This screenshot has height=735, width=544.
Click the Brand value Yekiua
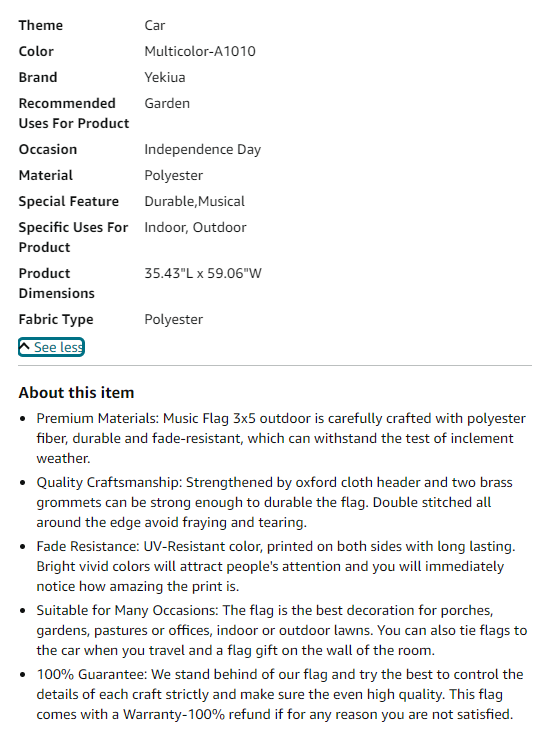165,77
